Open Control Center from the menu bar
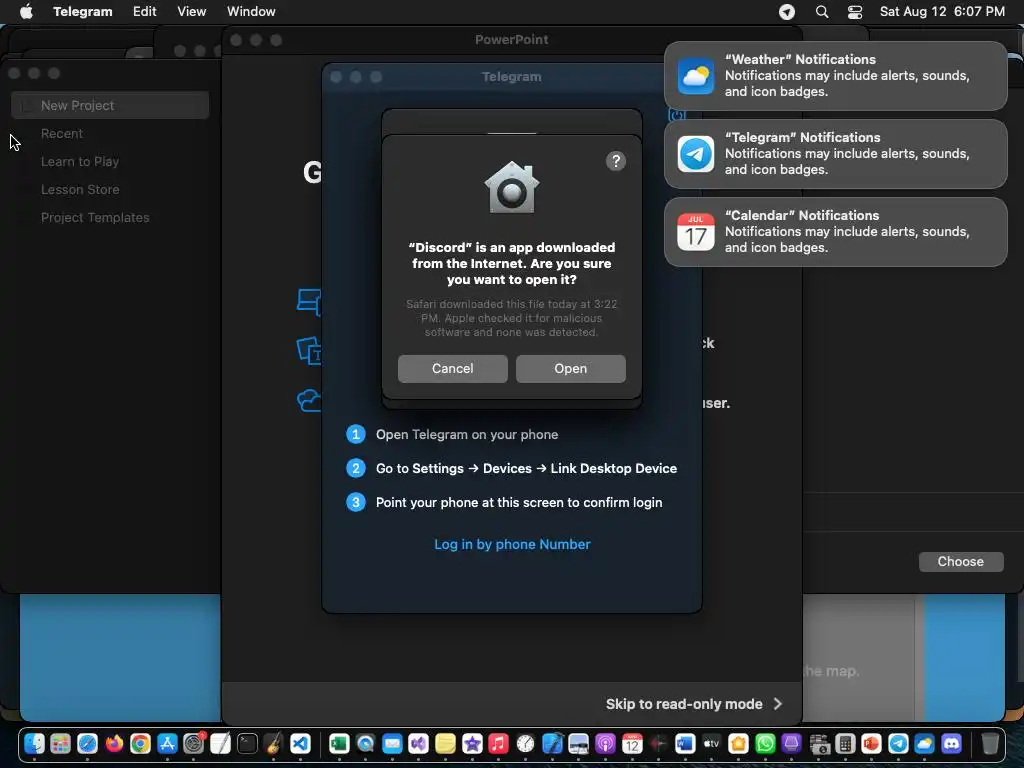 [854, 12]
